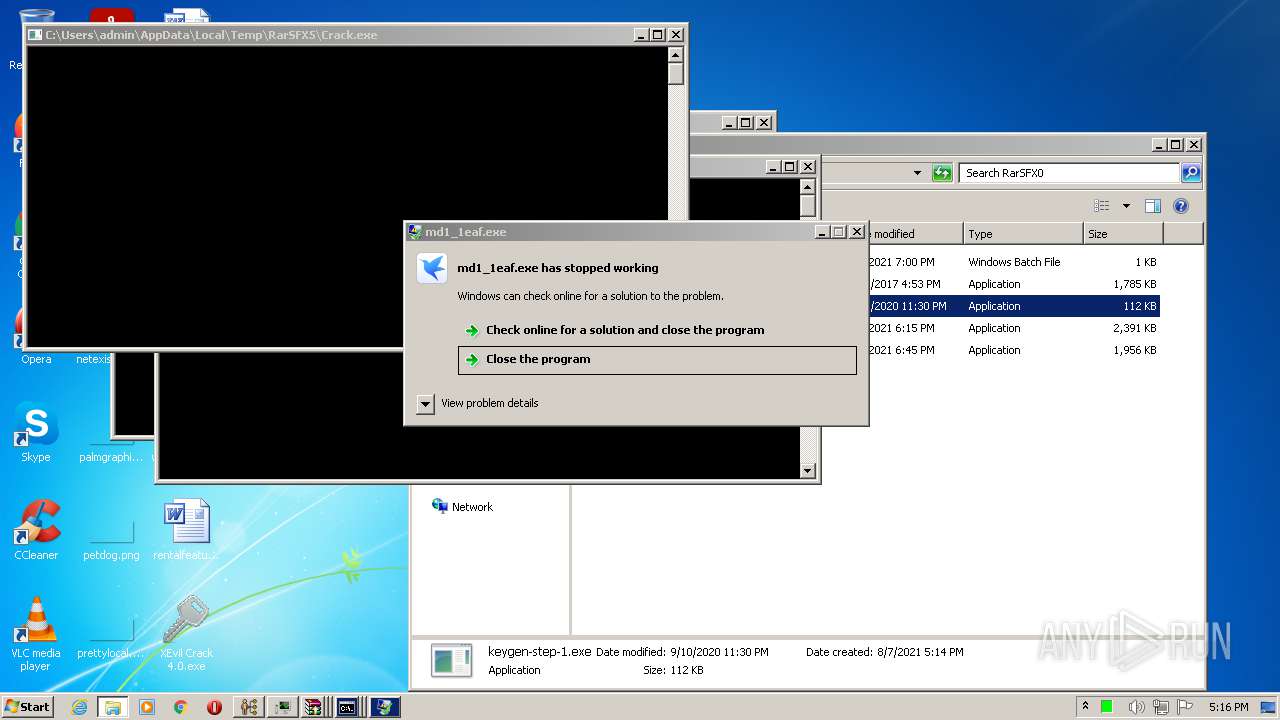Click the Explorer refresh button
This screenshot has width=1280, height=720.
942,173
